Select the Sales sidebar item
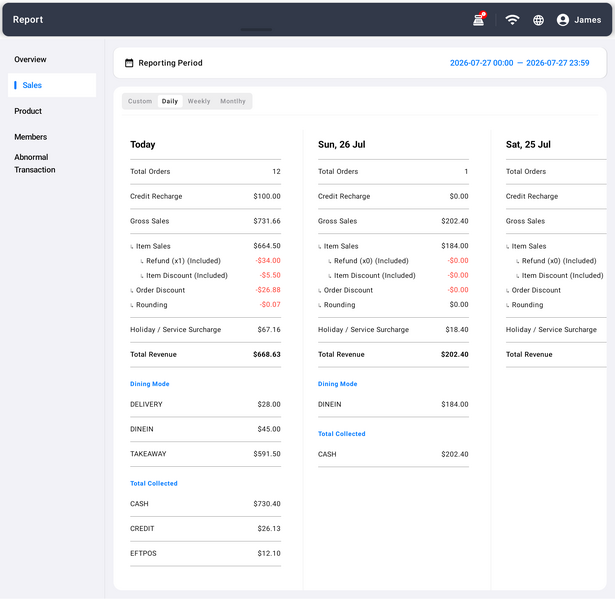This screenshot has width=615, height=599. click(x=52, y=85)
